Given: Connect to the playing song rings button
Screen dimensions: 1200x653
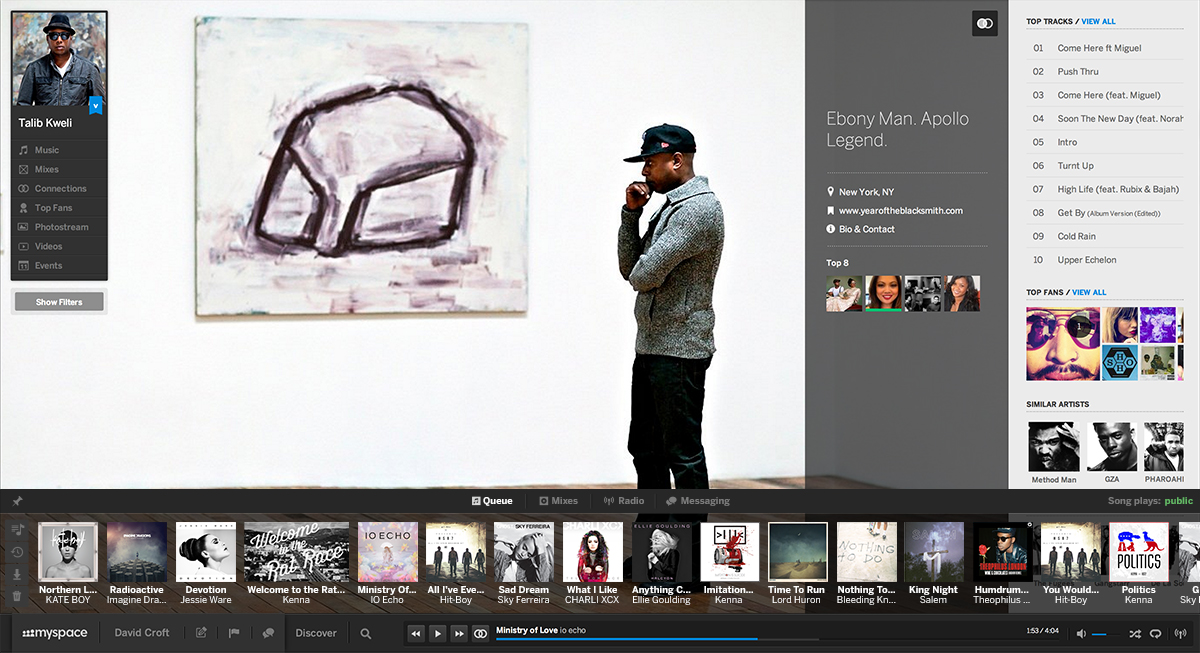Looking at the screenshot, I should click(x=480, y=633).
